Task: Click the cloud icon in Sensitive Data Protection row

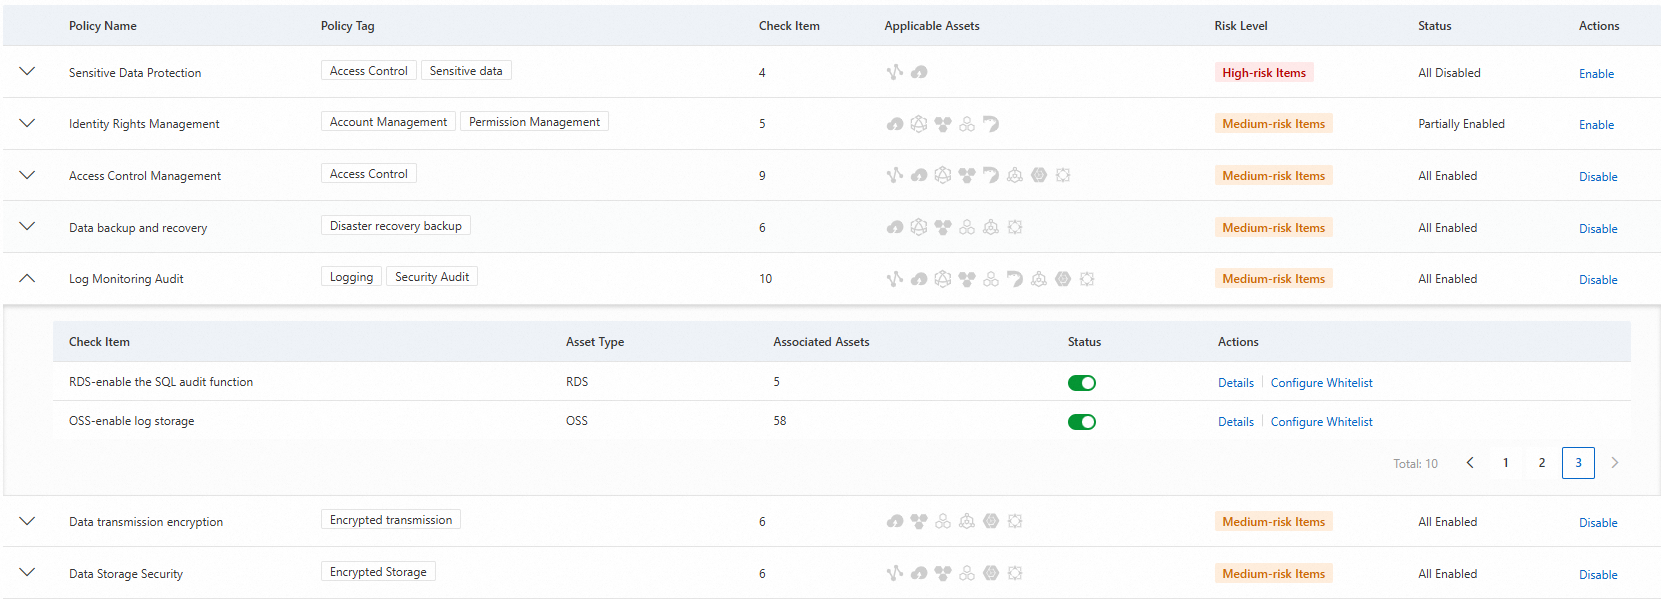Action: click(x=919, y=72)
